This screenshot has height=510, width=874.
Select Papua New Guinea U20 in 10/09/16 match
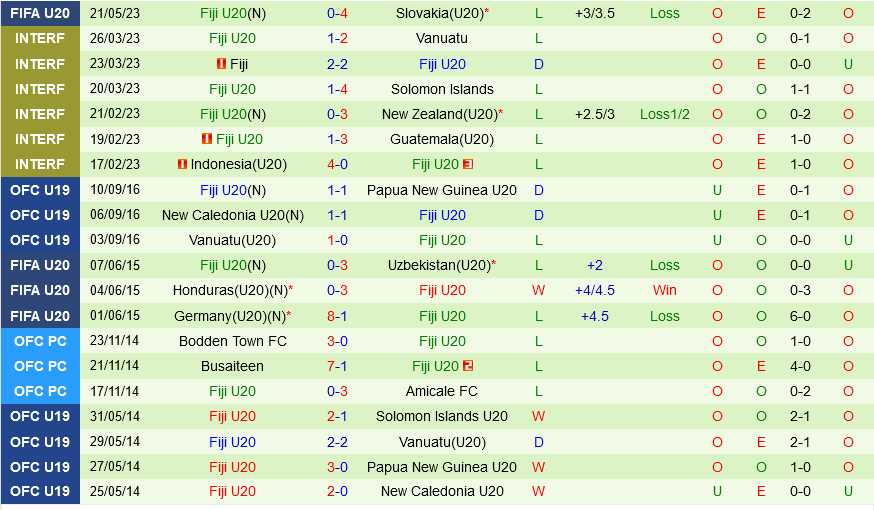point(442,190)
